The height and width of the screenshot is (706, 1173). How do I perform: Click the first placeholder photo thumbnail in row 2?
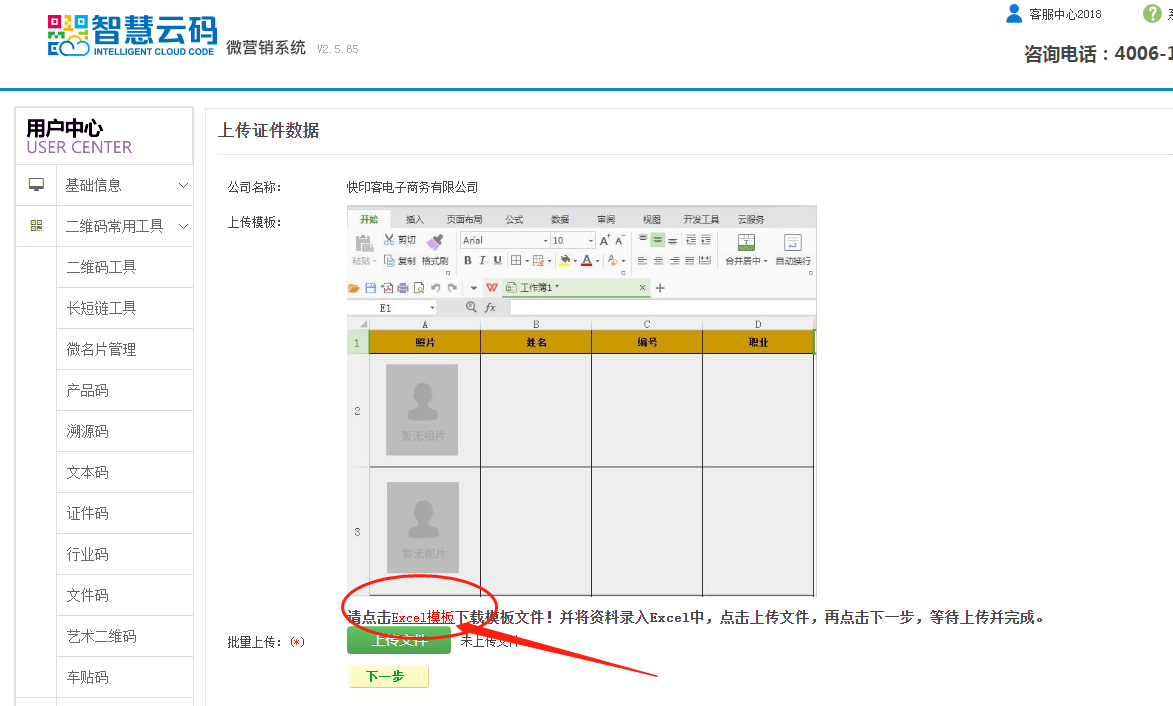coord(422,405)
